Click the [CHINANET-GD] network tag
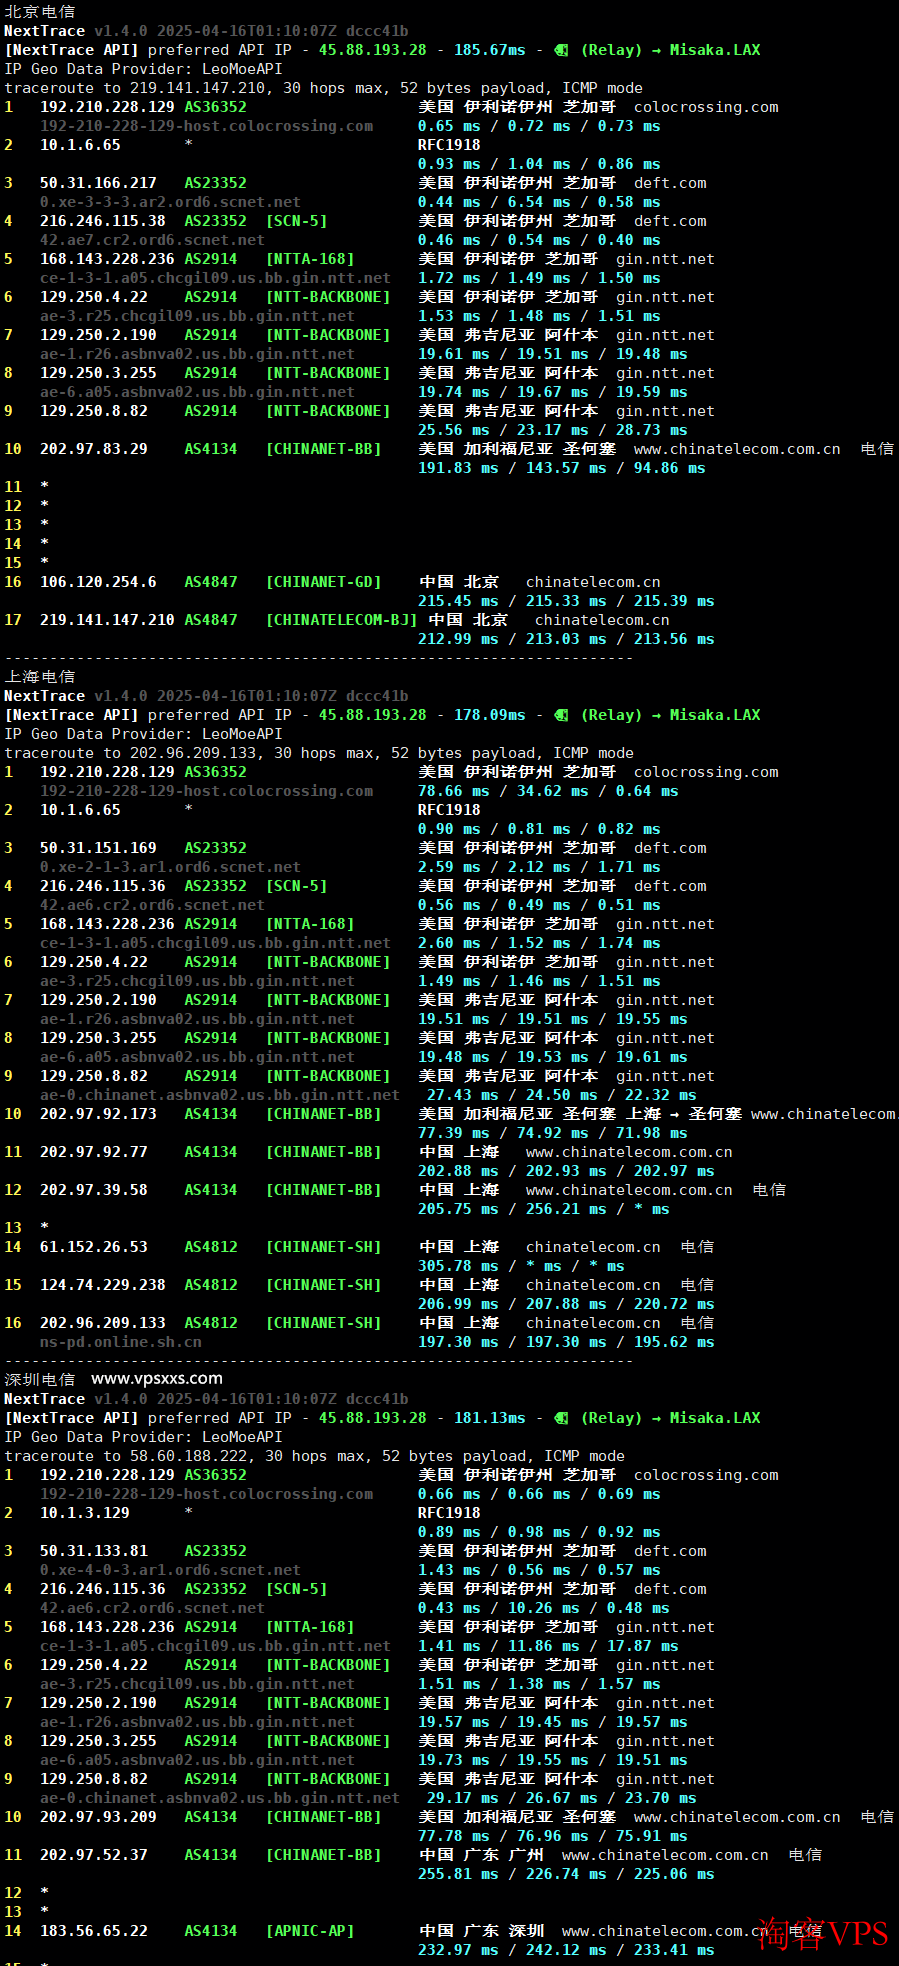Screen dimensions: 899x1966 pos(324,582)
